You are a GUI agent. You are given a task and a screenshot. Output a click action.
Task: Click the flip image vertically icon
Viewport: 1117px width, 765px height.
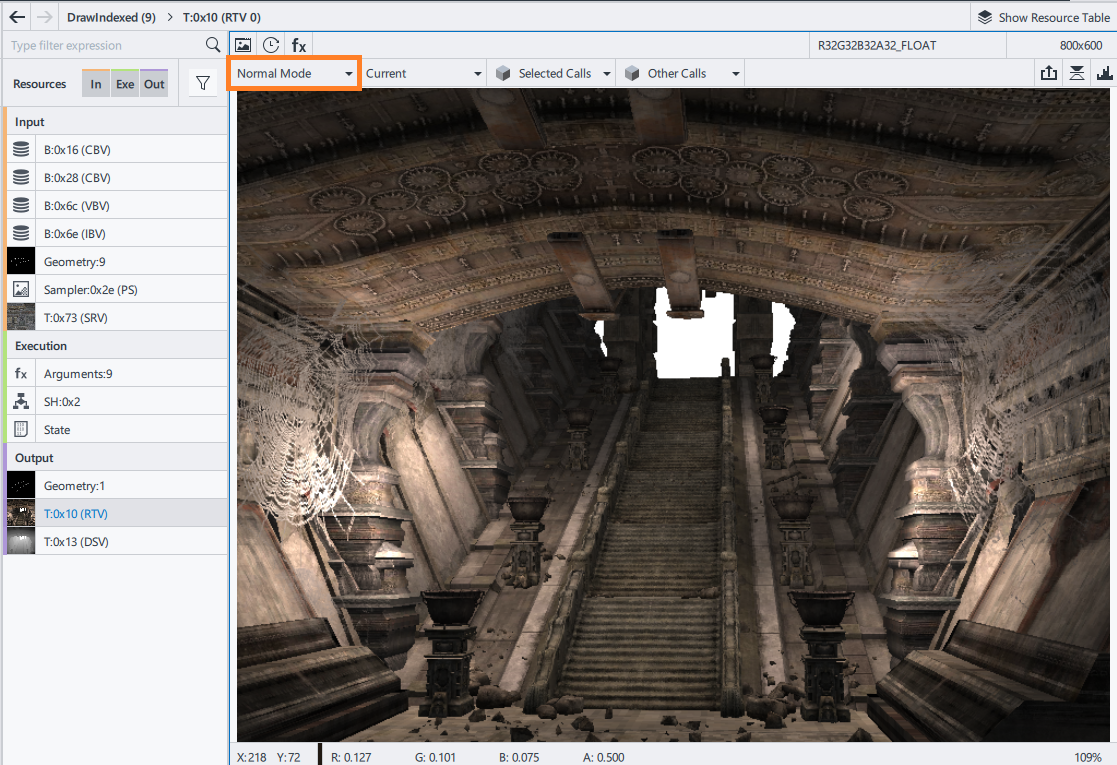pos(1077,73)
